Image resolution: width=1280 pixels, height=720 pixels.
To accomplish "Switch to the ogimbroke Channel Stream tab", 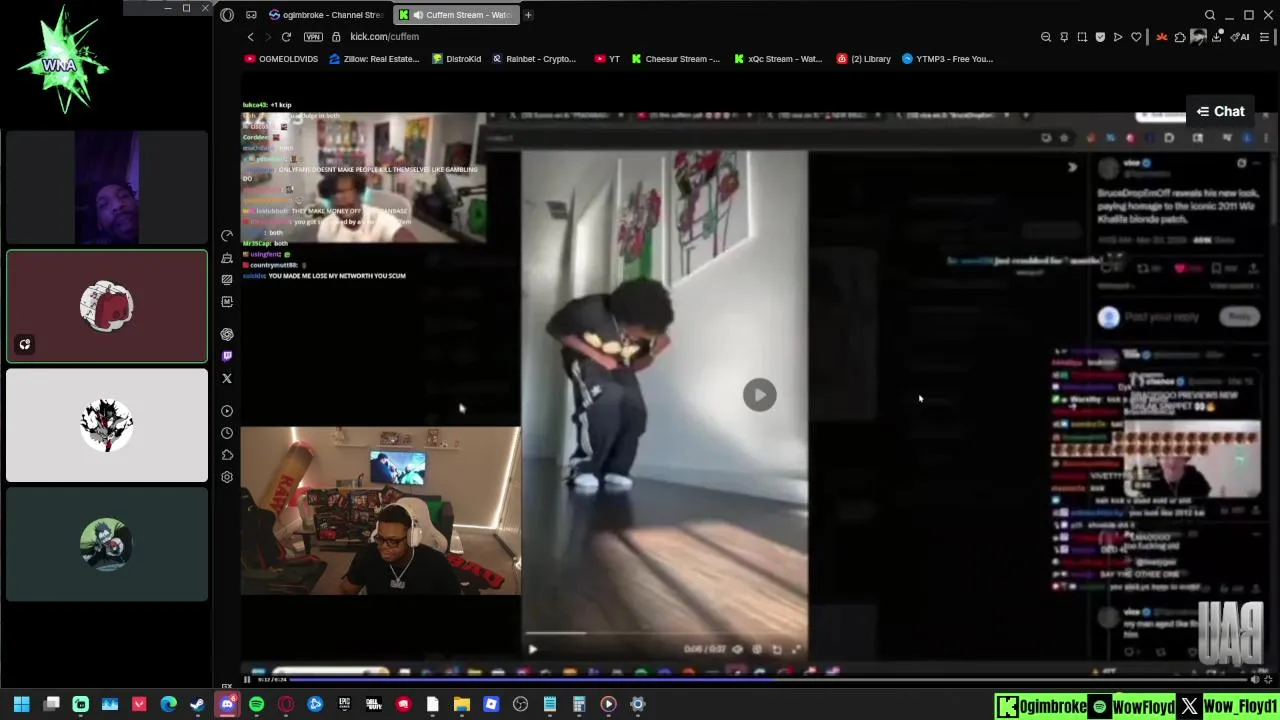I will pos(326,15).
